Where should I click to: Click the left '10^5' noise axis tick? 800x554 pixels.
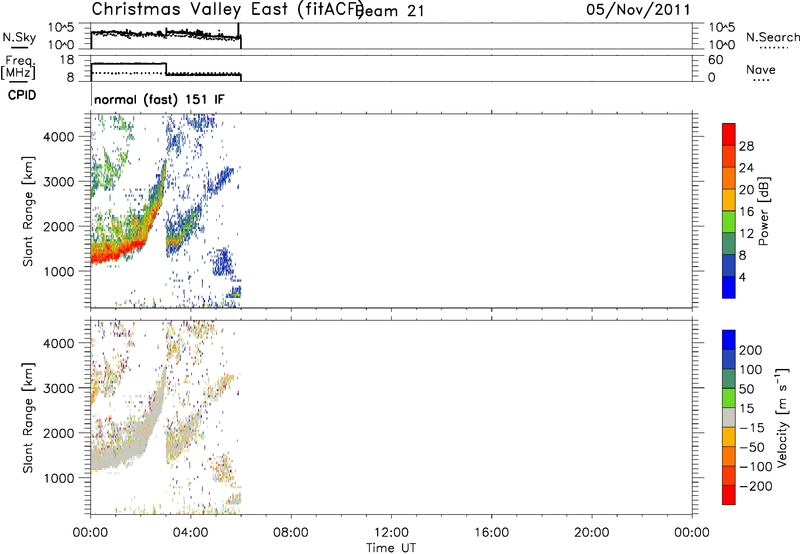point(61,28)
